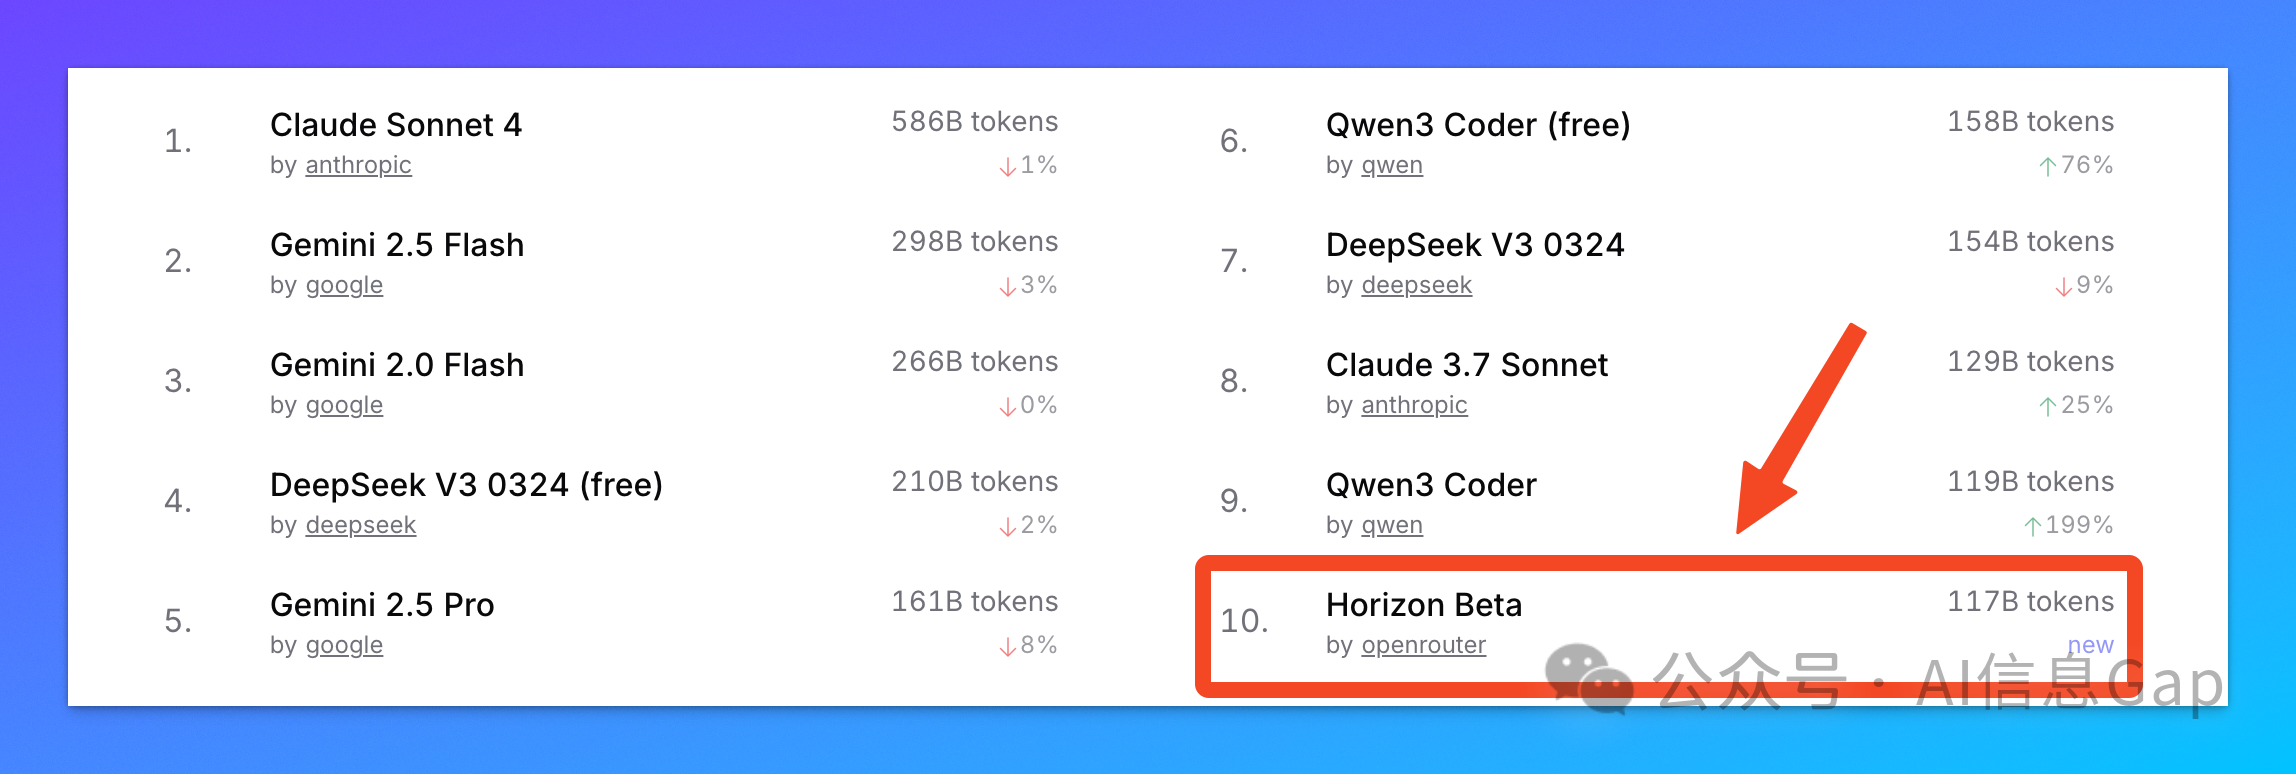Open the openrouter link under Horizon Beta
This screenshot has height=774, width=2296.
tap(1424, 645)
